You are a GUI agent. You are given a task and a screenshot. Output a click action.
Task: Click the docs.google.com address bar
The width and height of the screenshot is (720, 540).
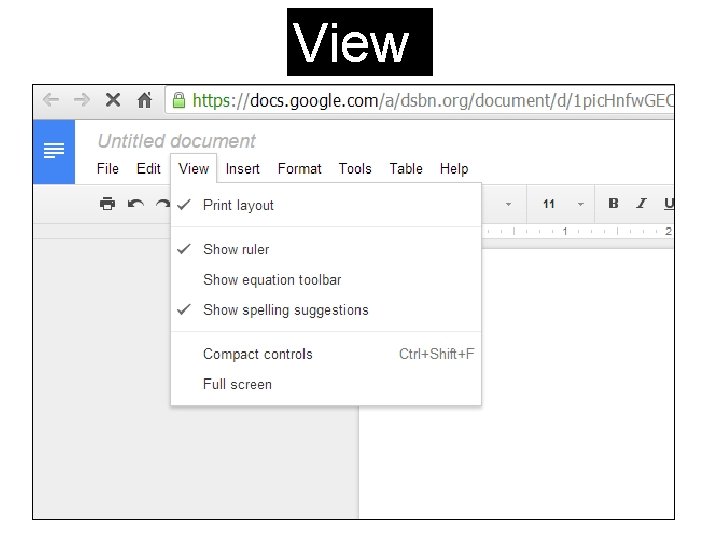(x=420, y=100)
